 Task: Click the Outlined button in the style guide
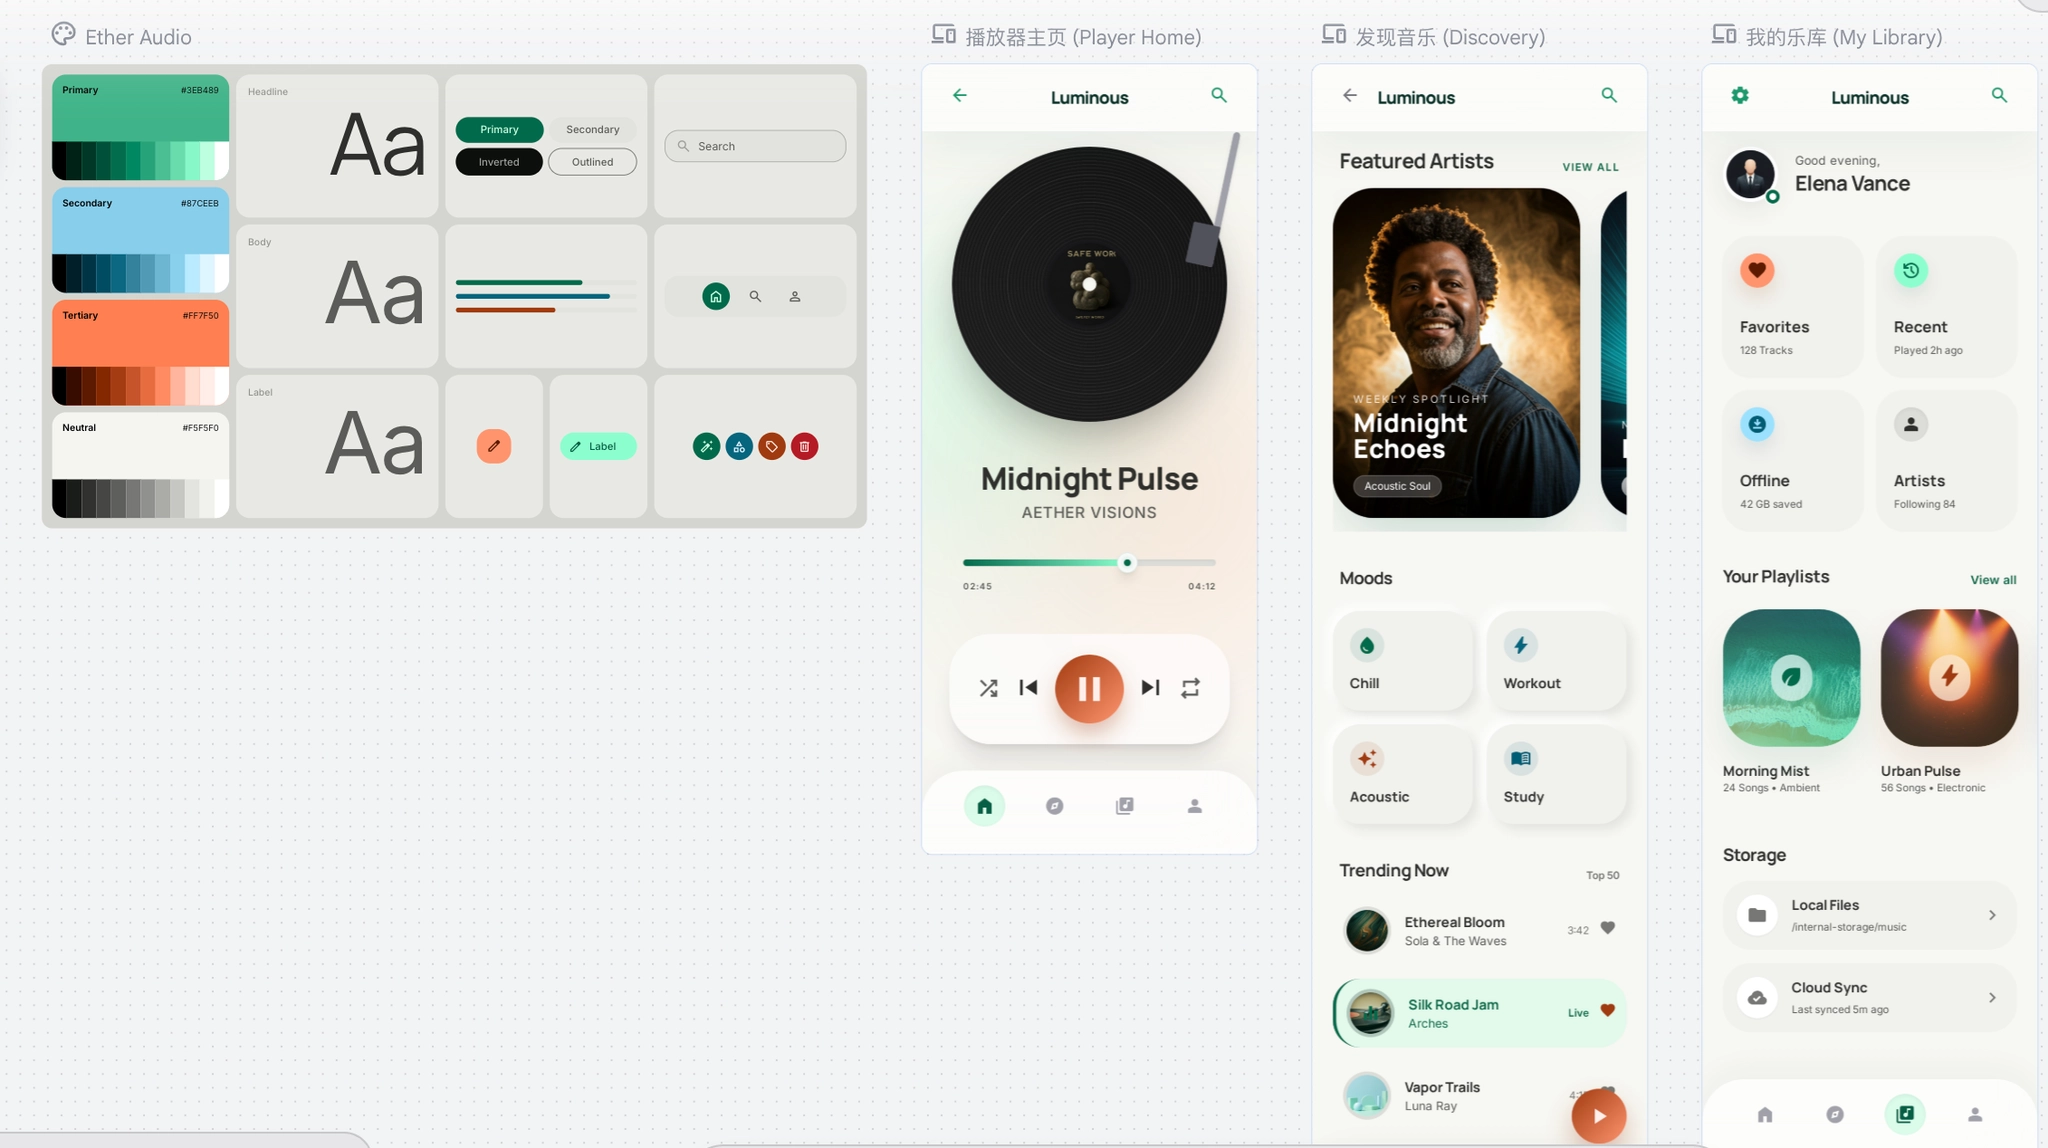592,162
